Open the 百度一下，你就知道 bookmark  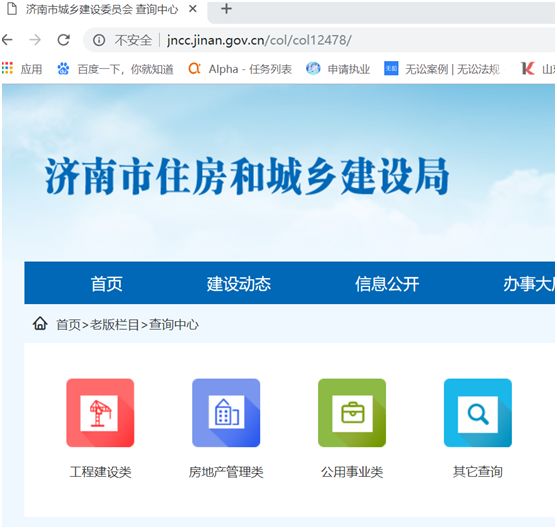(x=115, y=69)
